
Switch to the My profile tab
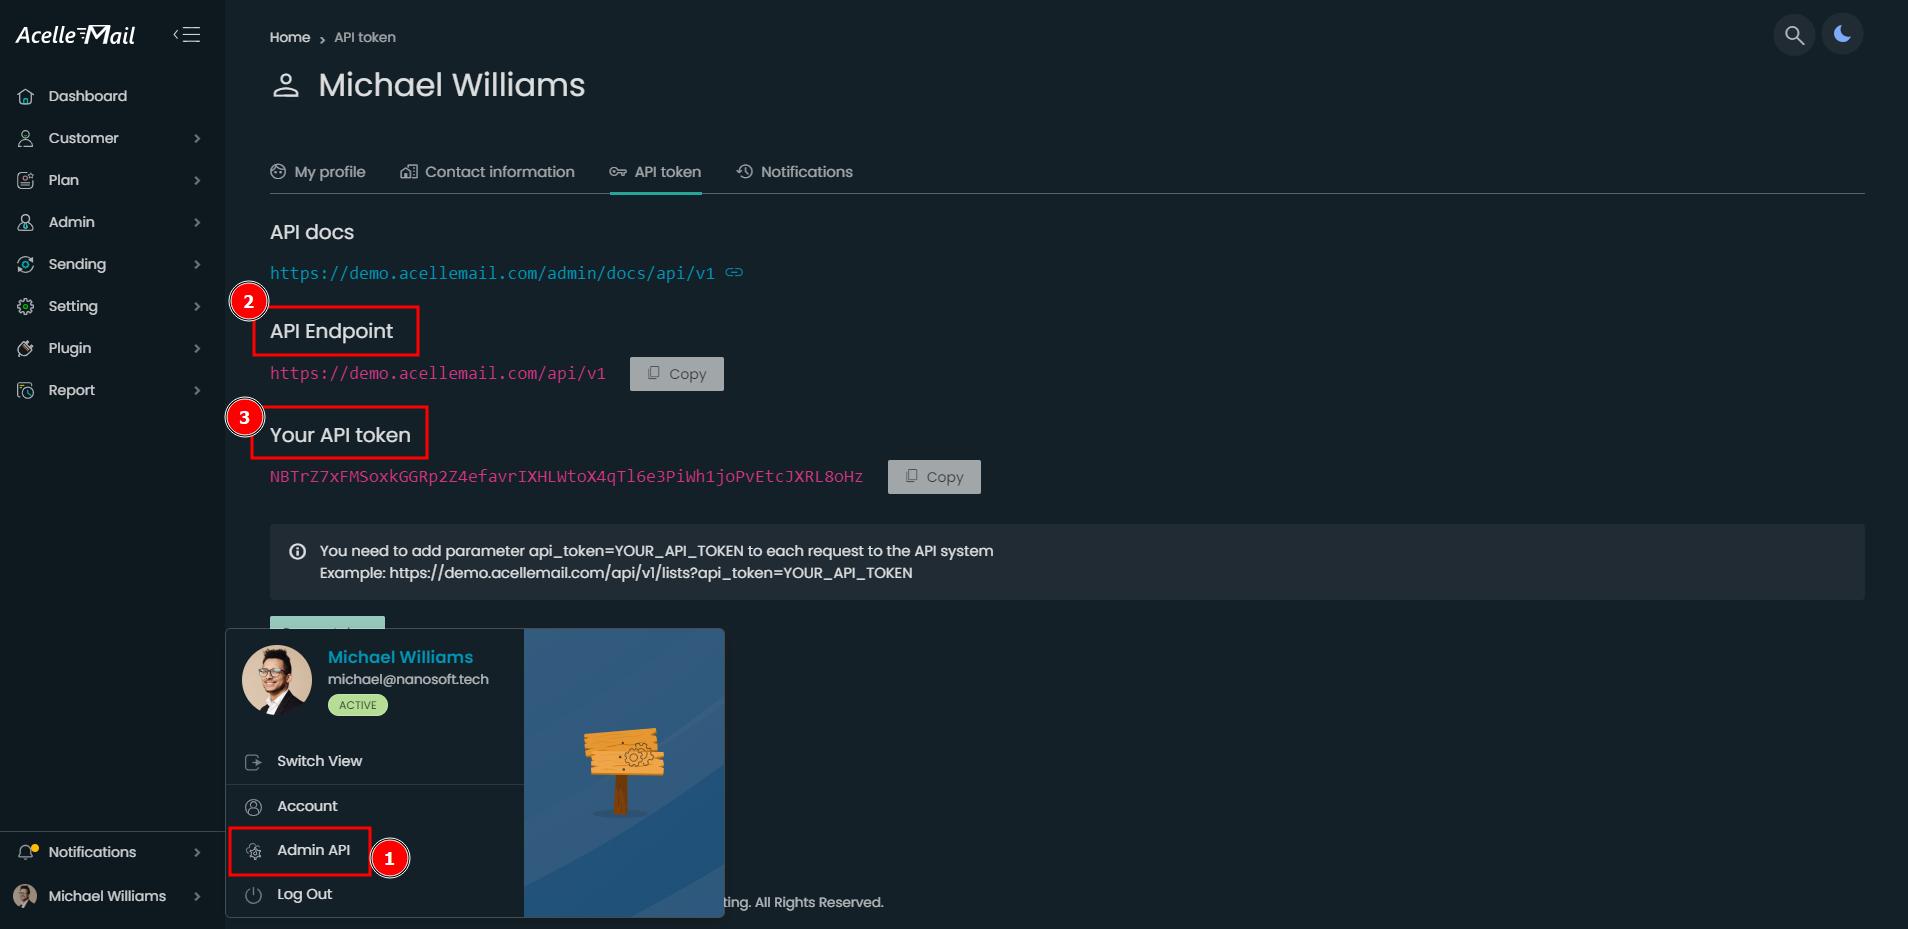pyautogui.click(x=318, y=172)
